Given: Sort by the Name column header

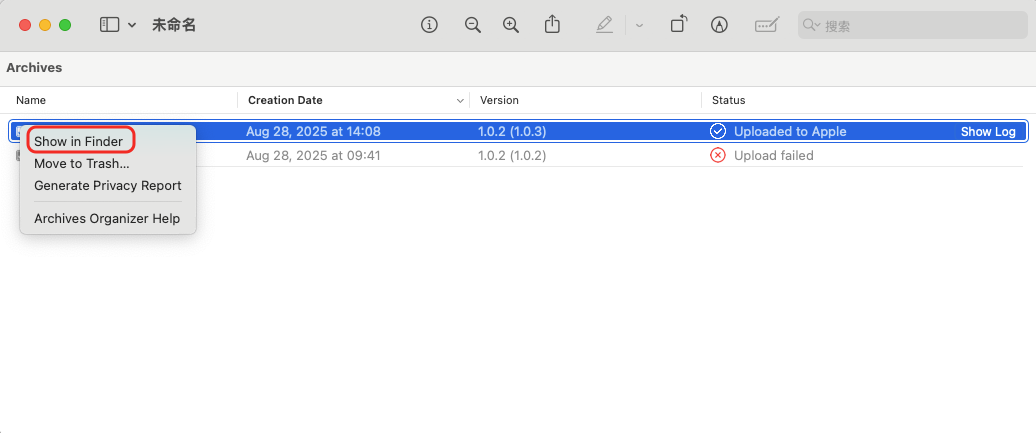Looking at the screenshot, I should 31,100.
